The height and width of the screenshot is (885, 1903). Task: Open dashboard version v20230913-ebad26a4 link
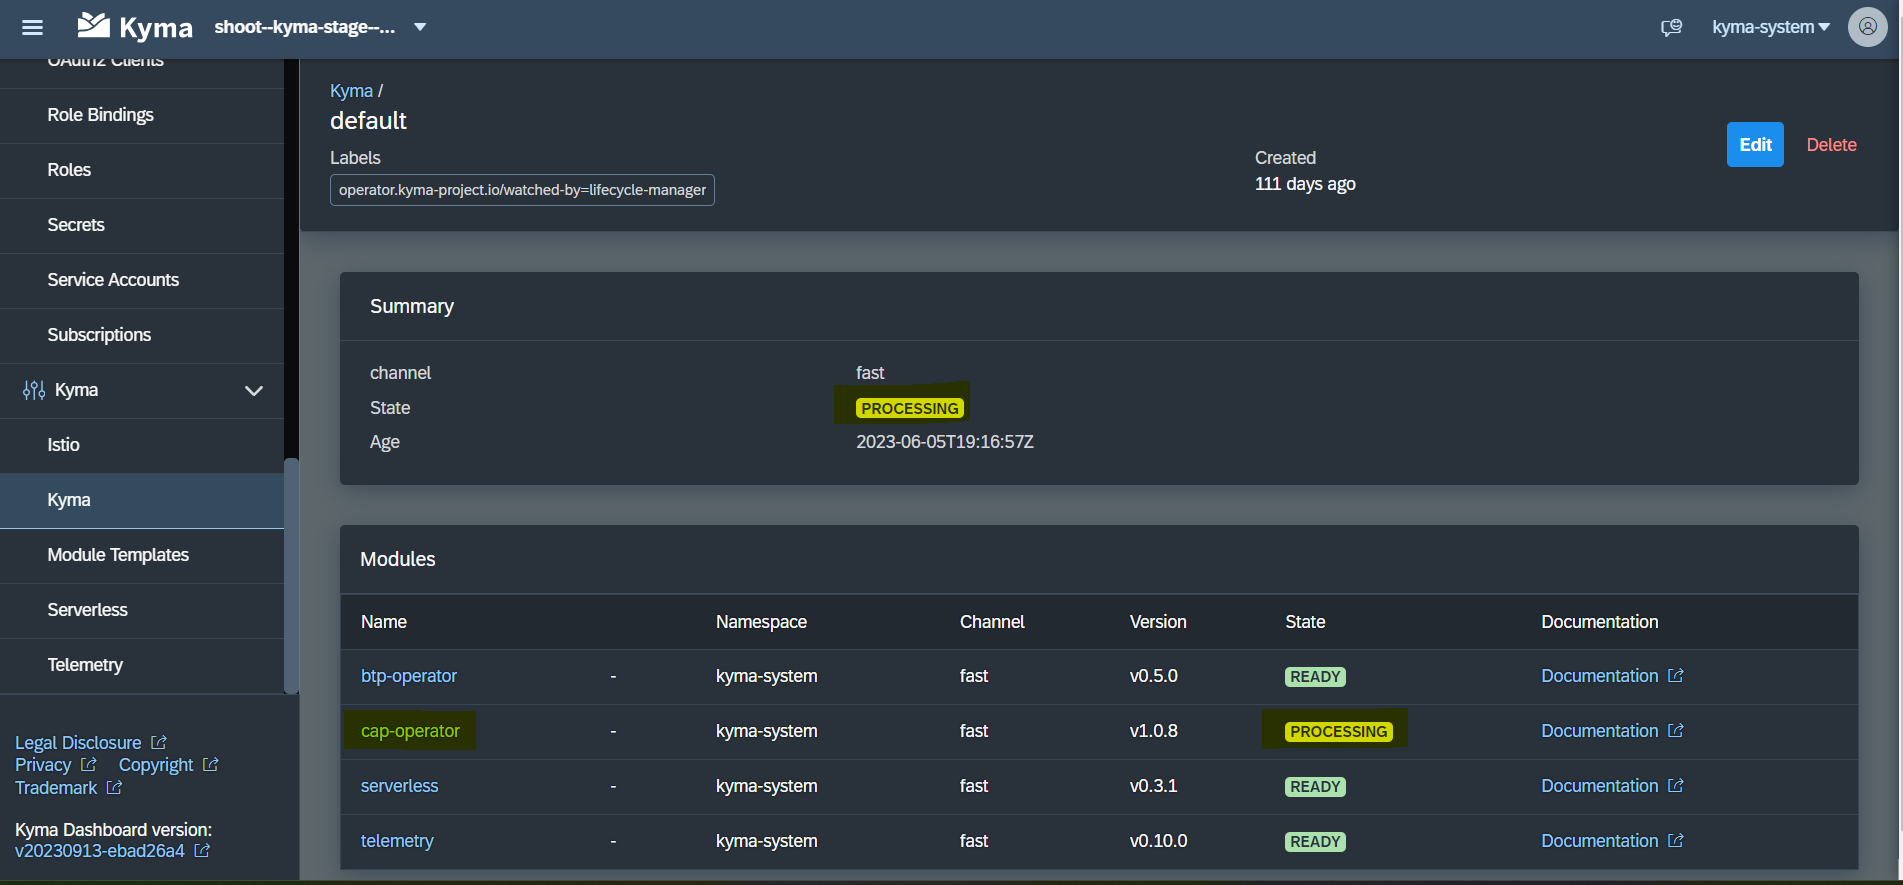(100, 851)
